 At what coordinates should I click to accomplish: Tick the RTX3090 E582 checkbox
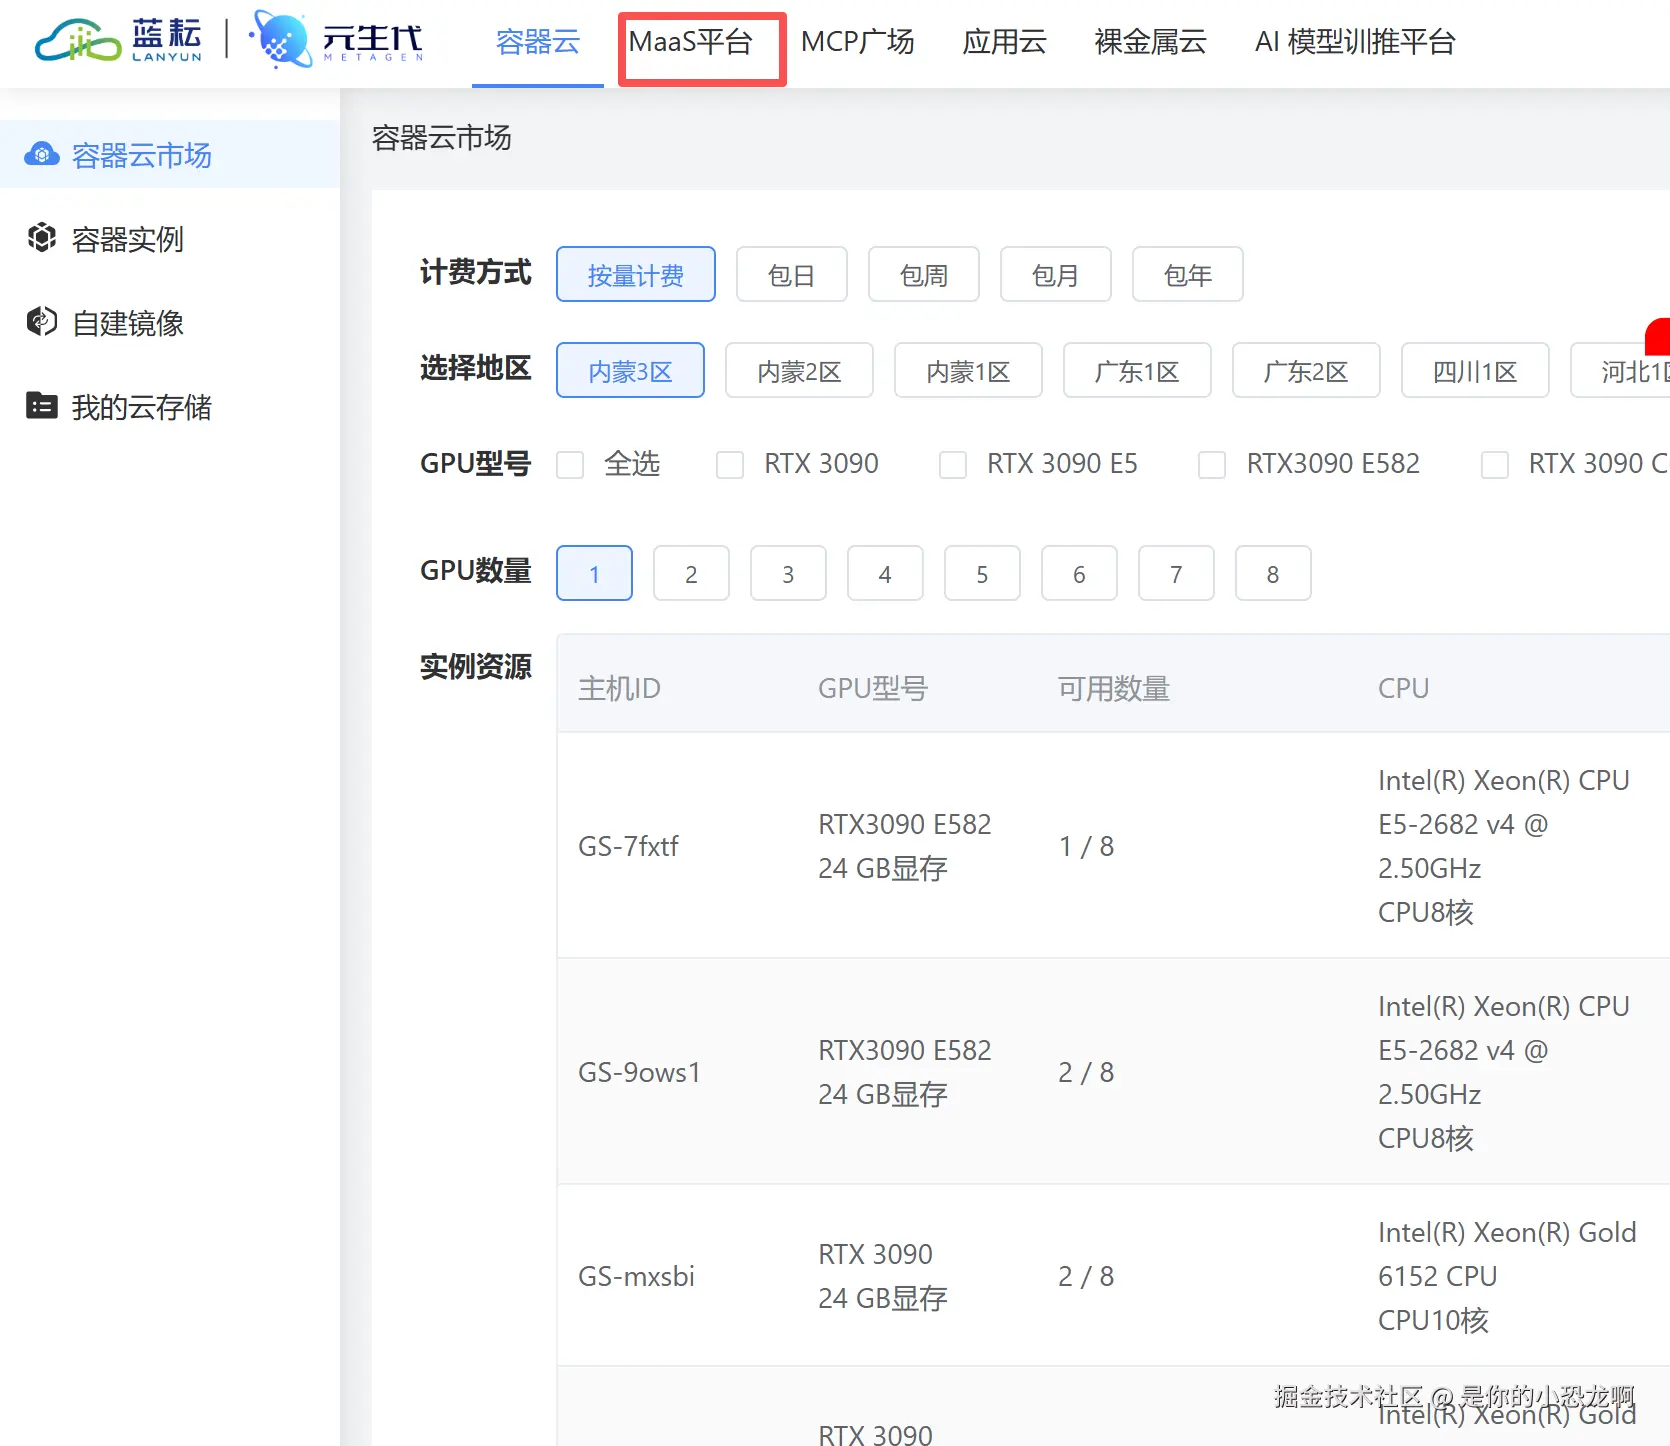1212,464
